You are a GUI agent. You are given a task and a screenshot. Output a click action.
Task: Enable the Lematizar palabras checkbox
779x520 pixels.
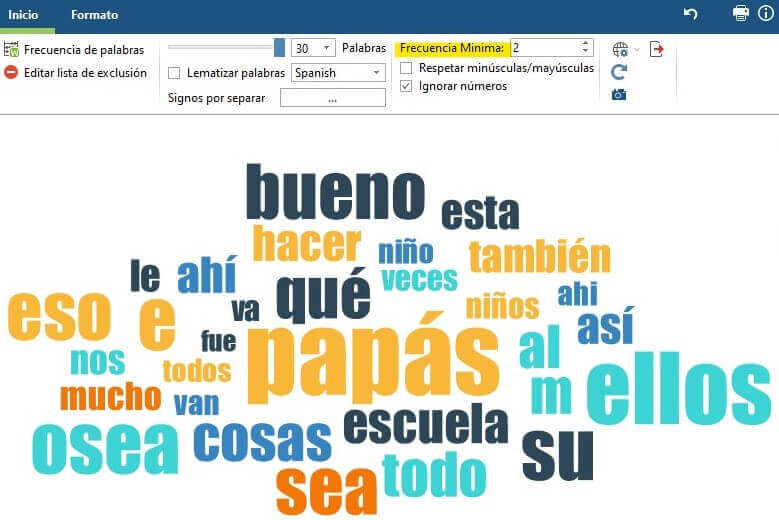pyautogui.click(x=175, y=73)
